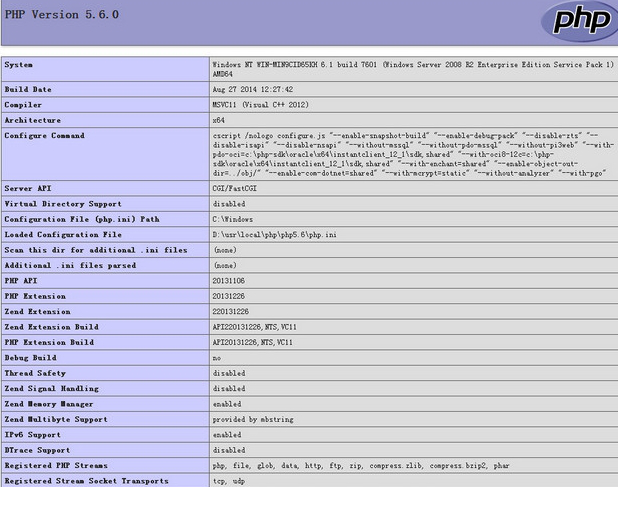
Task: Click Configuration File (php.ini) Path label
Action: (82, 219)
